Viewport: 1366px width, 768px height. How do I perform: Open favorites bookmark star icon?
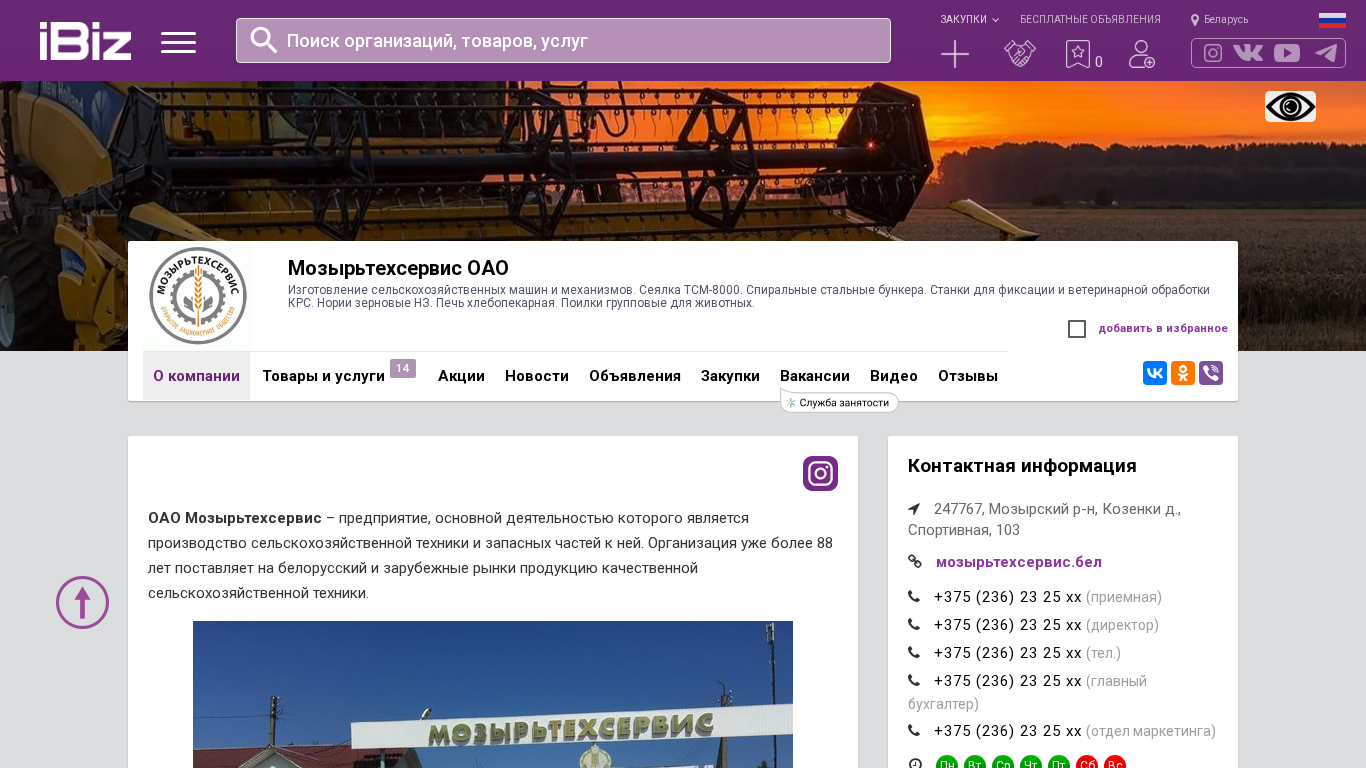1077,54
